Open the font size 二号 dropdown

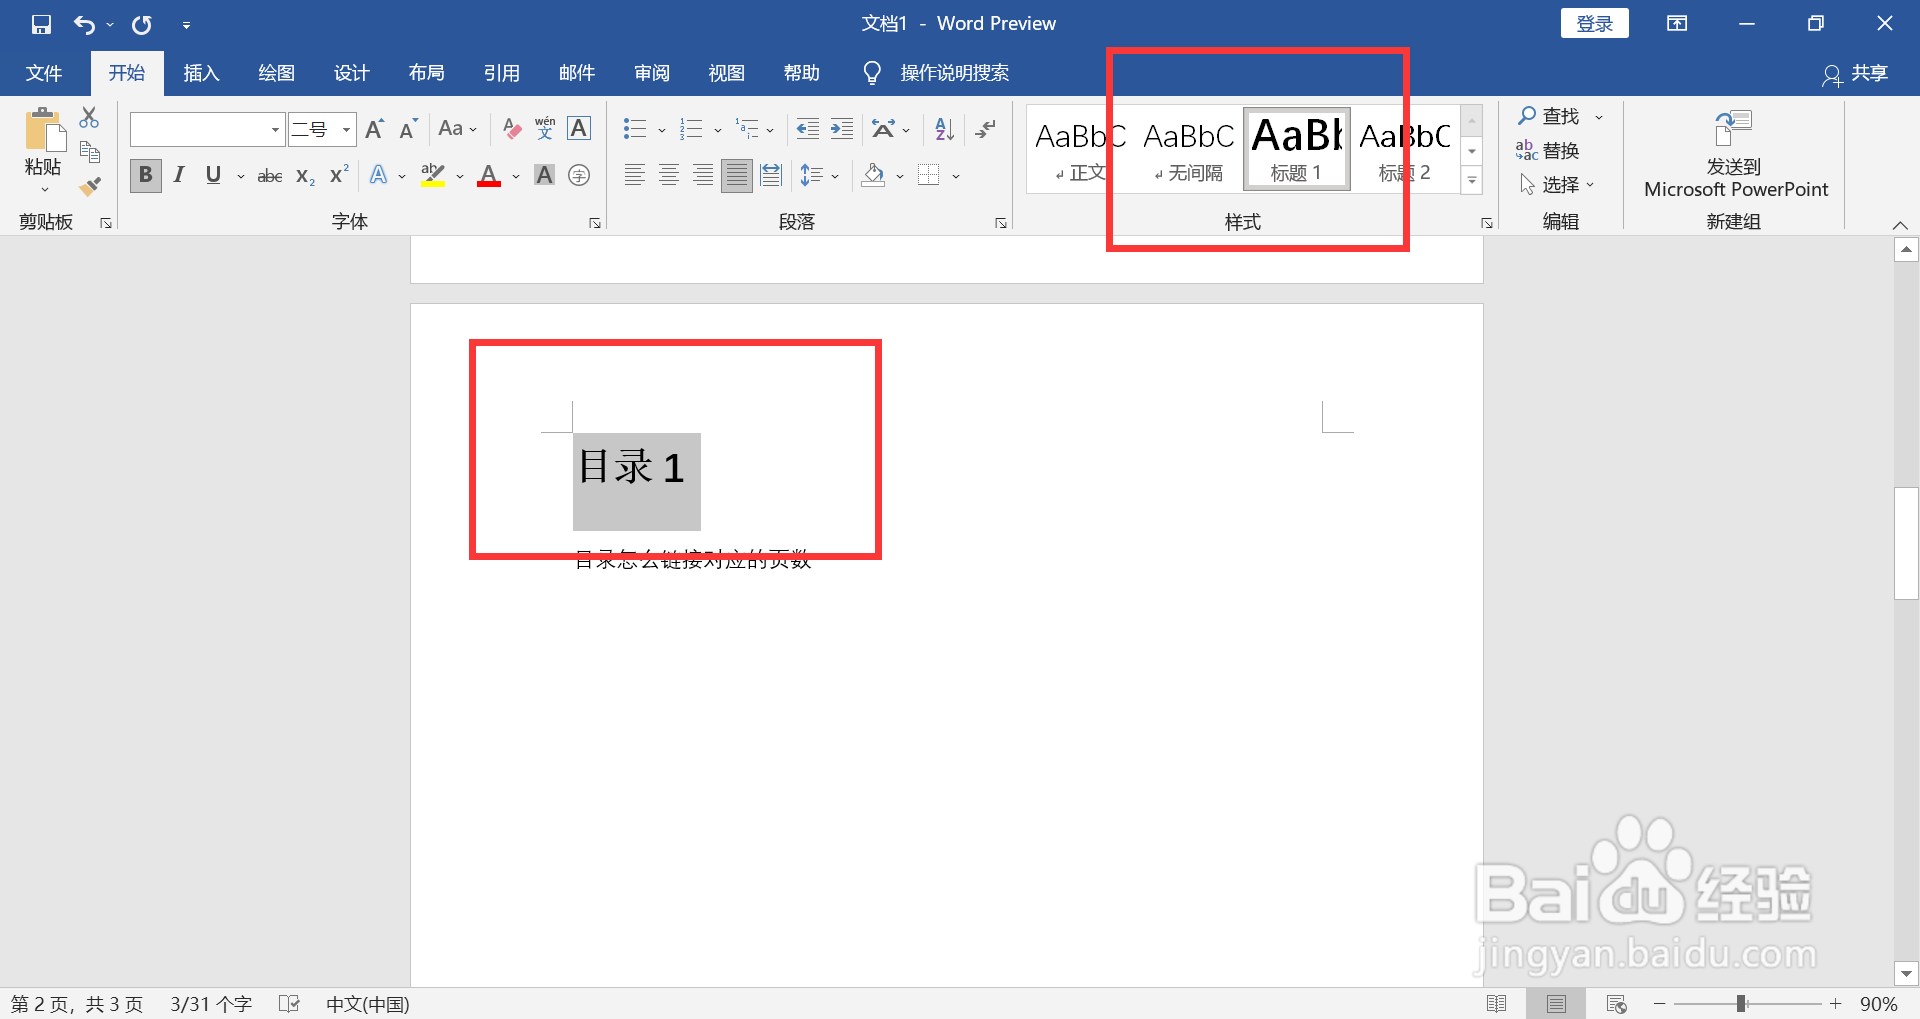pyautogui.click(x=346, y=130)
